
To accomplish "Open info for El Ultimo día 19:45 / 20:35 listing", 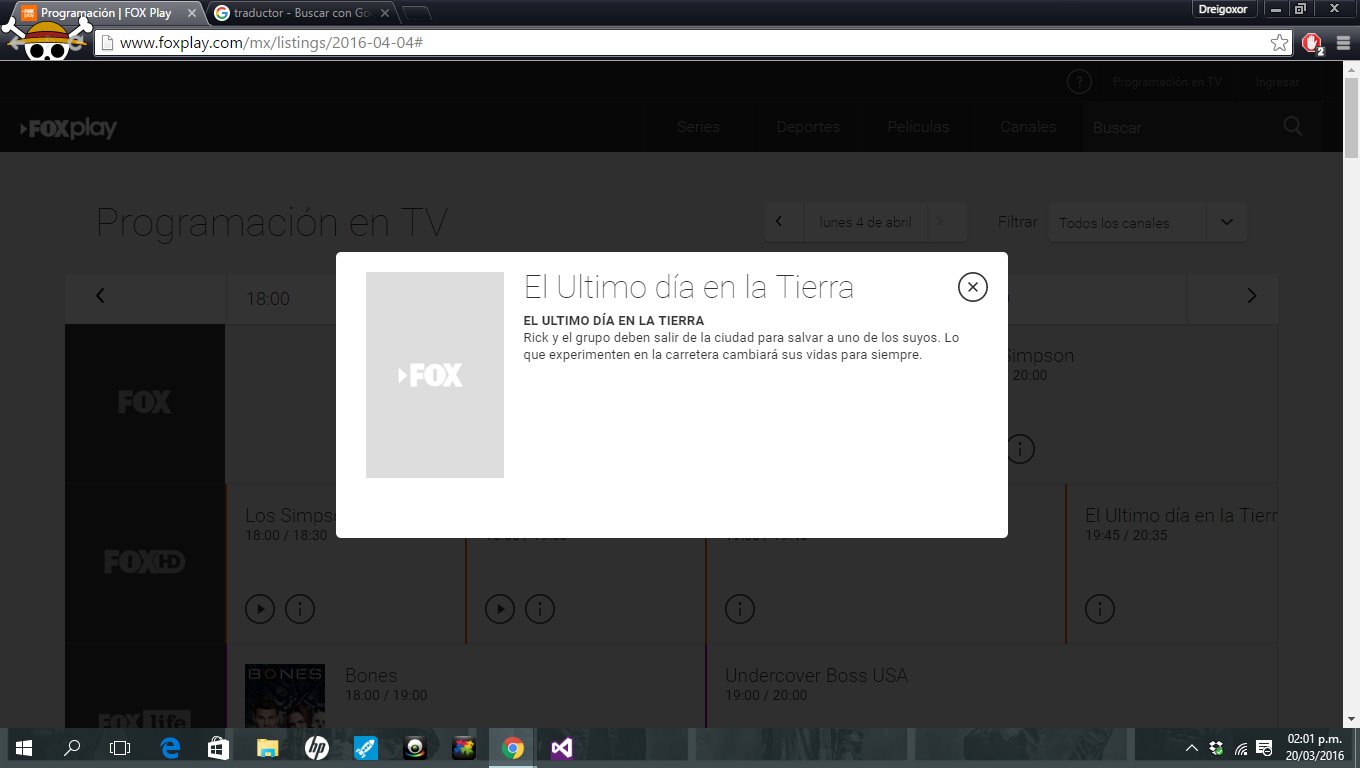I will tap(1100, 608).
